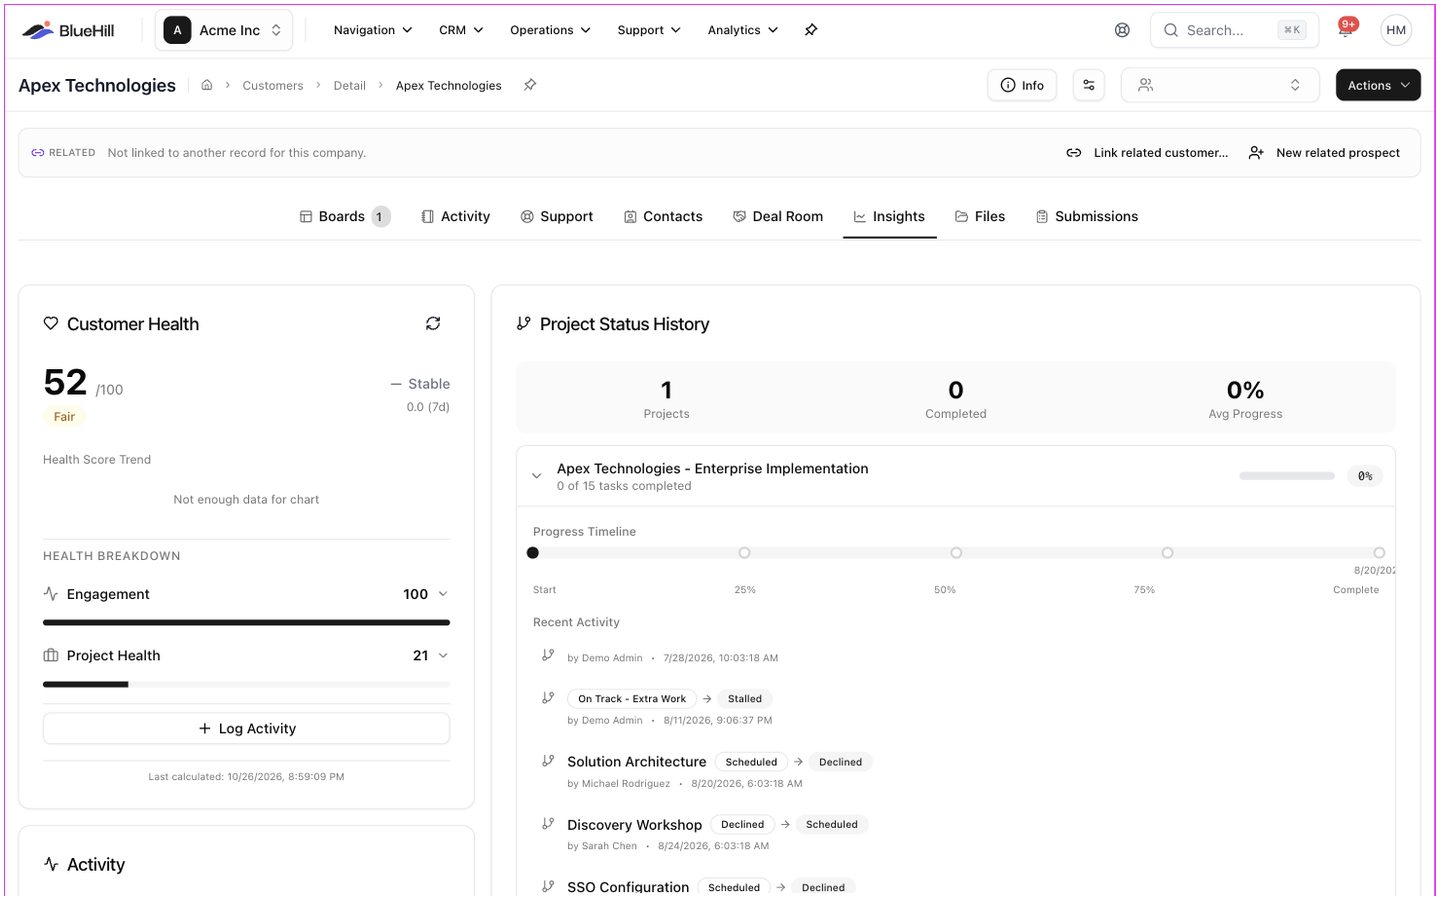The image size is (1440, 900).
Task: Focus the Search input field
Action: coord(1234,30)
